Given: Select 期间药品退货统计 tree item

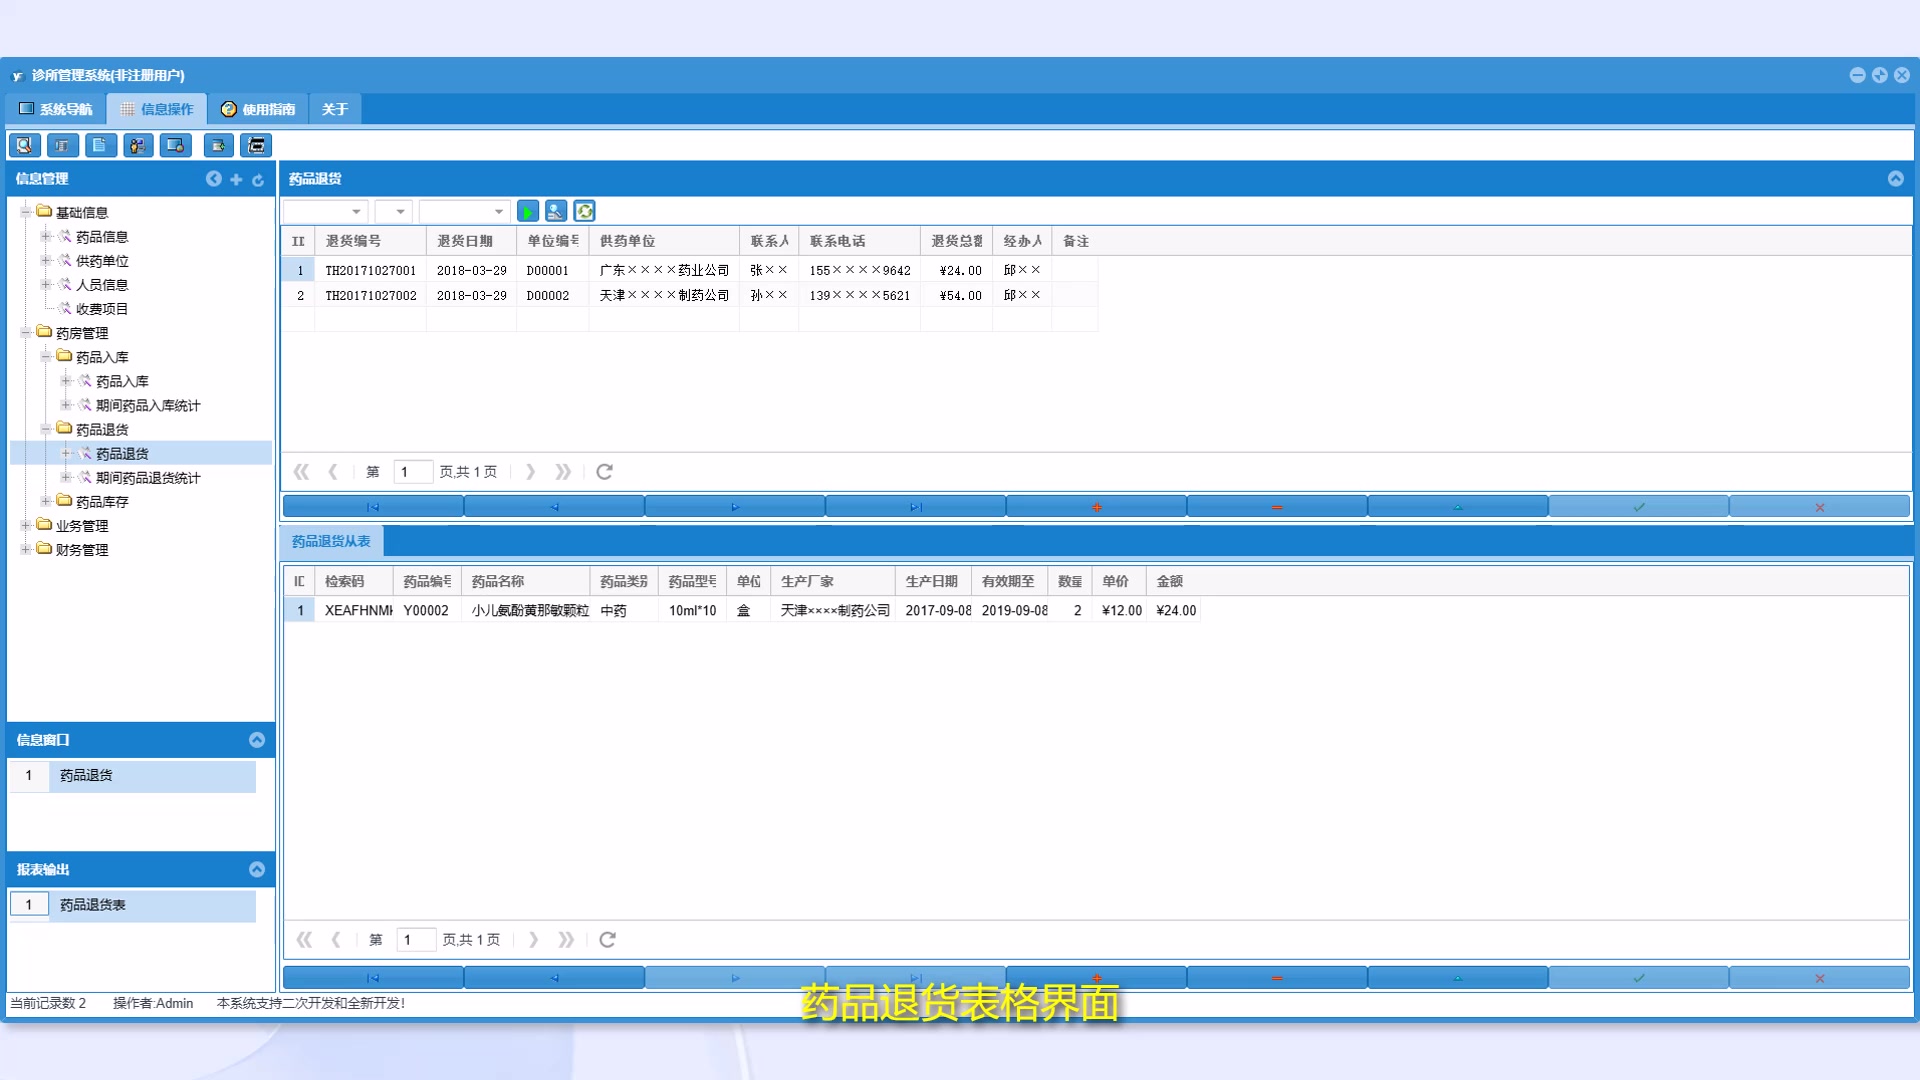Looking at the screenshot, I should [148, 478].
